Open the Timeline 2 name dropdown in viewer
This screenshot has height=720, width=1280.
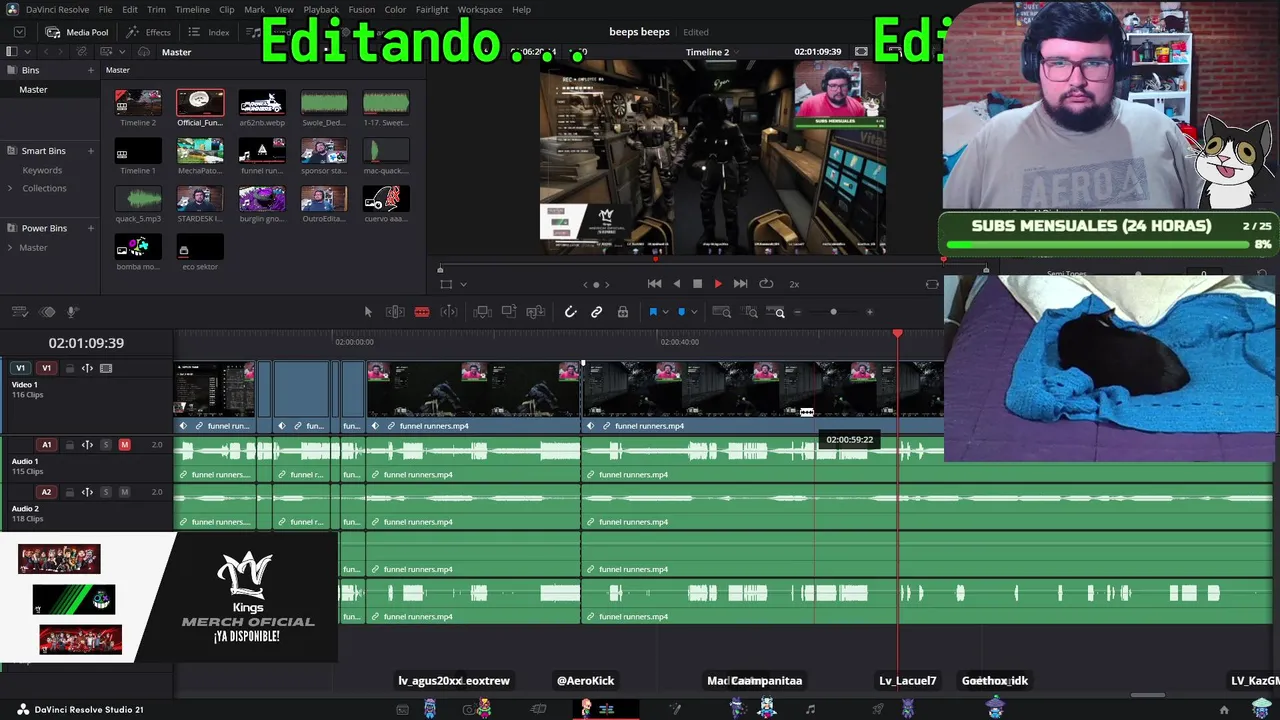737,52
